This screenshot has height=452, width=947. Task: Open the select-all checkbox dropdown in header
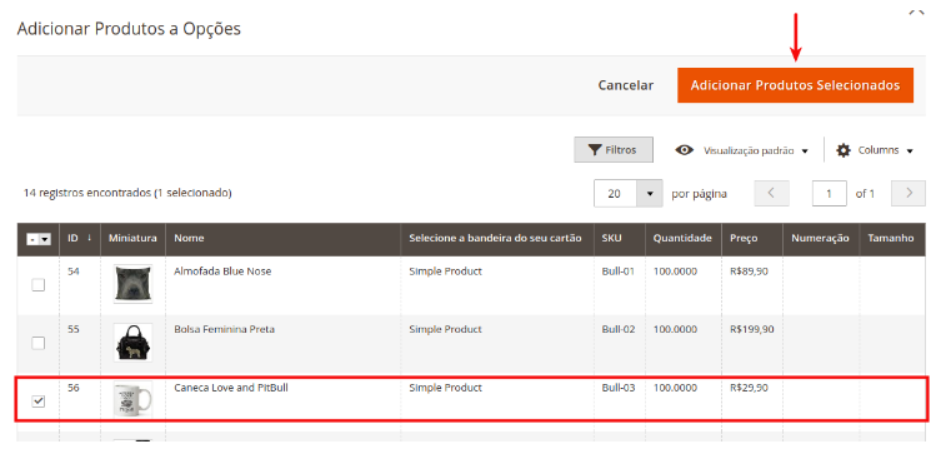[x=45, y=240]
